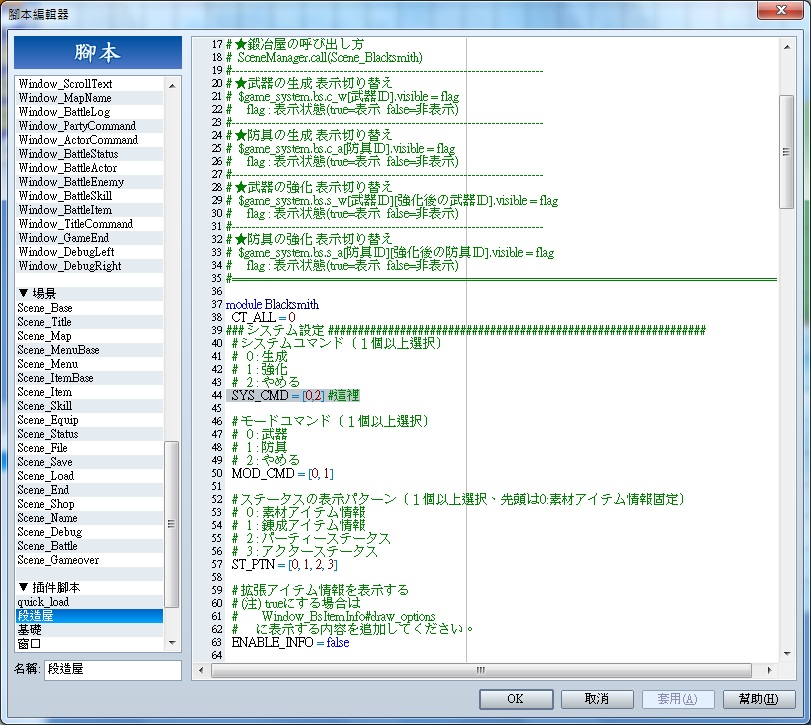This screenshot has height=725, width=811.
Task: Select the 基礎 script entry
Action: click(90, 630)
